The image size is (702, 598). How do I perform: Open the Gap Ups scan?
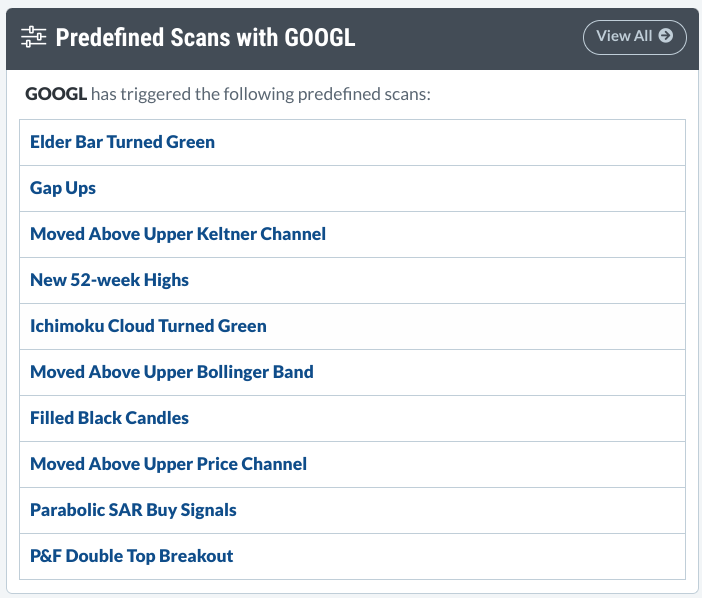(63, 188)
